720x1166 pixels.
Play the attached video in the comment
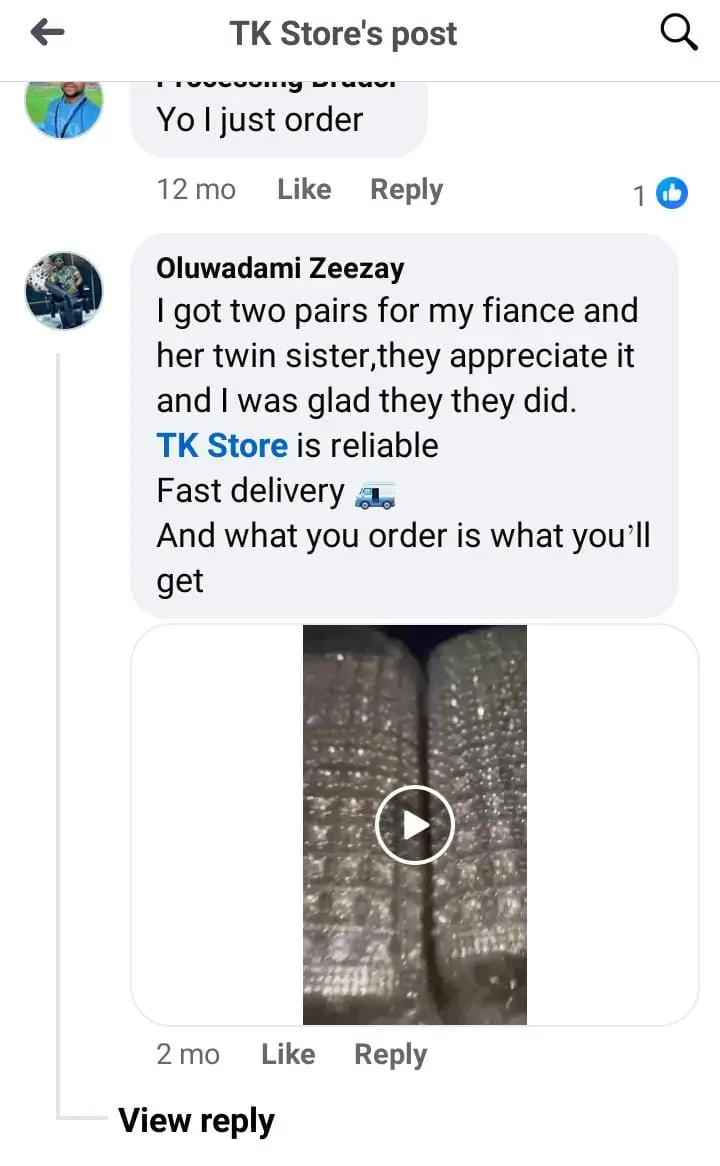[x=415, y=825]
